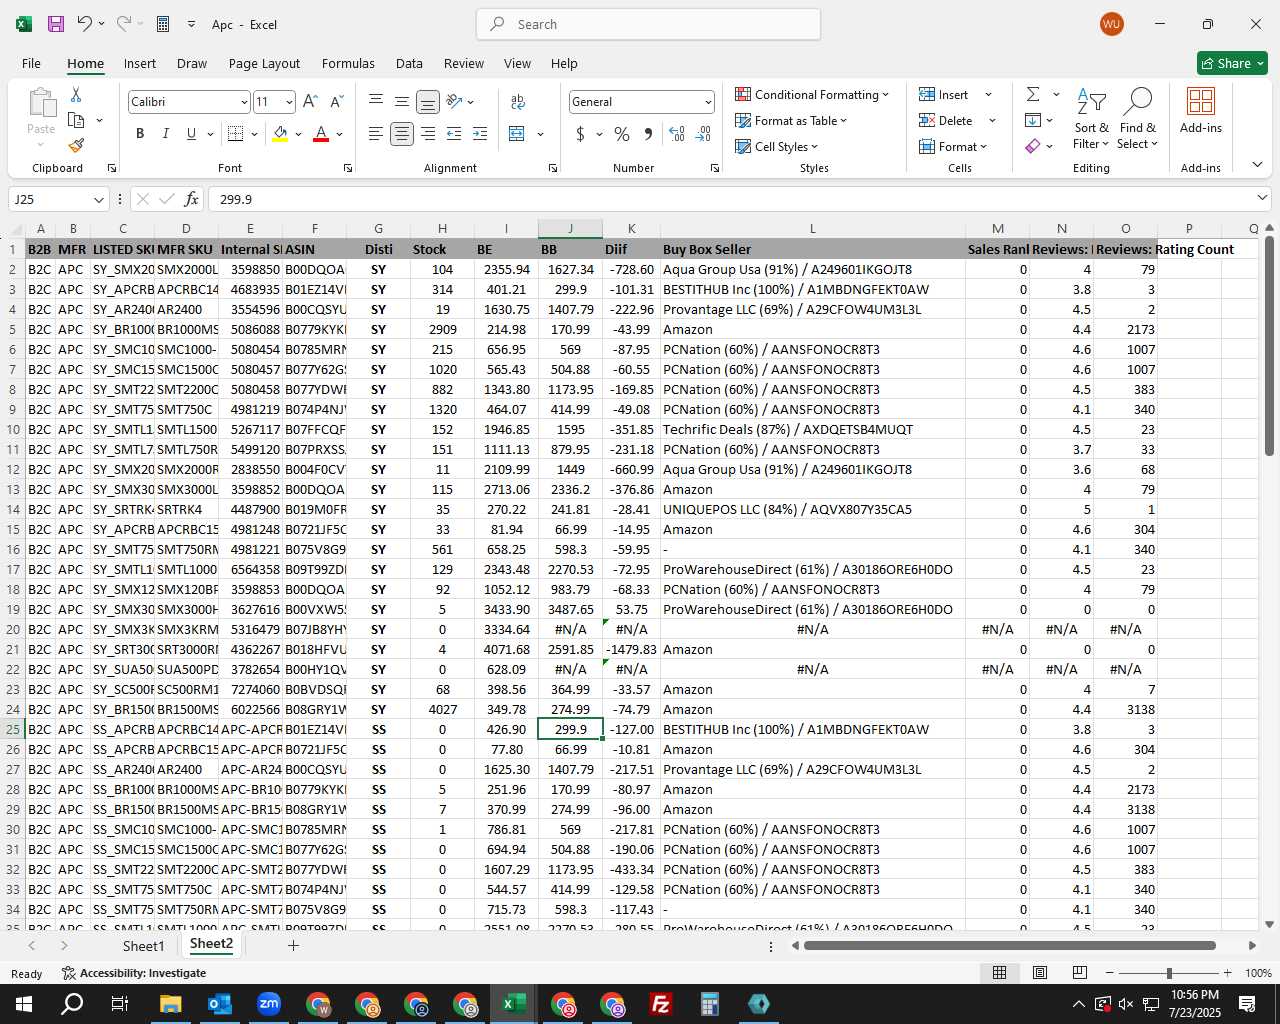
Task: Open the General number format dropdown
Action: 708,102
